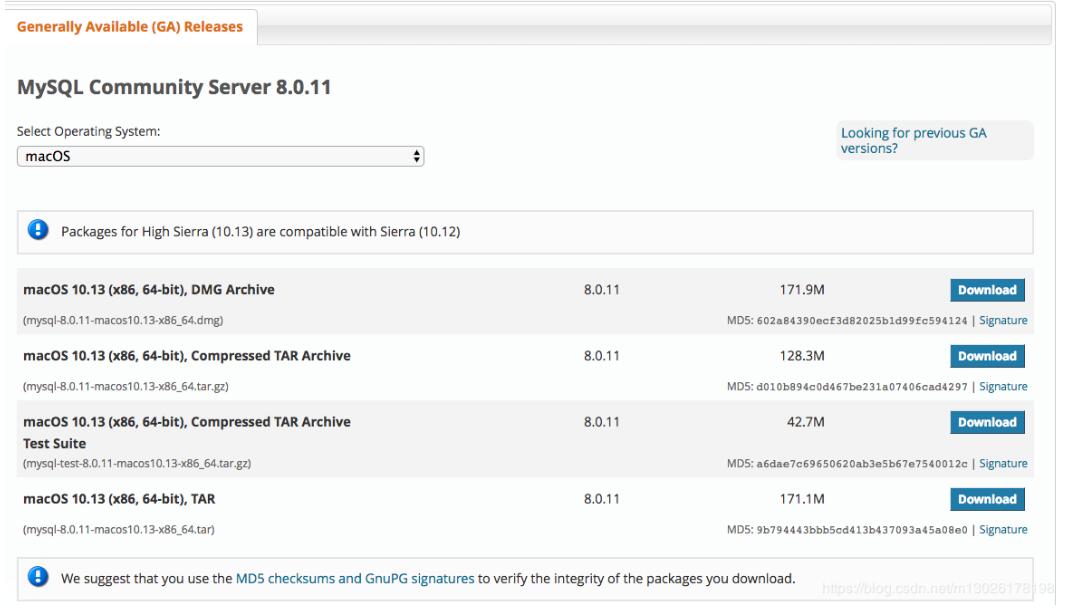Click the Packages for High Sierra compatibility notice
This screenshot has height=609, width=1066.
point(260,232)
